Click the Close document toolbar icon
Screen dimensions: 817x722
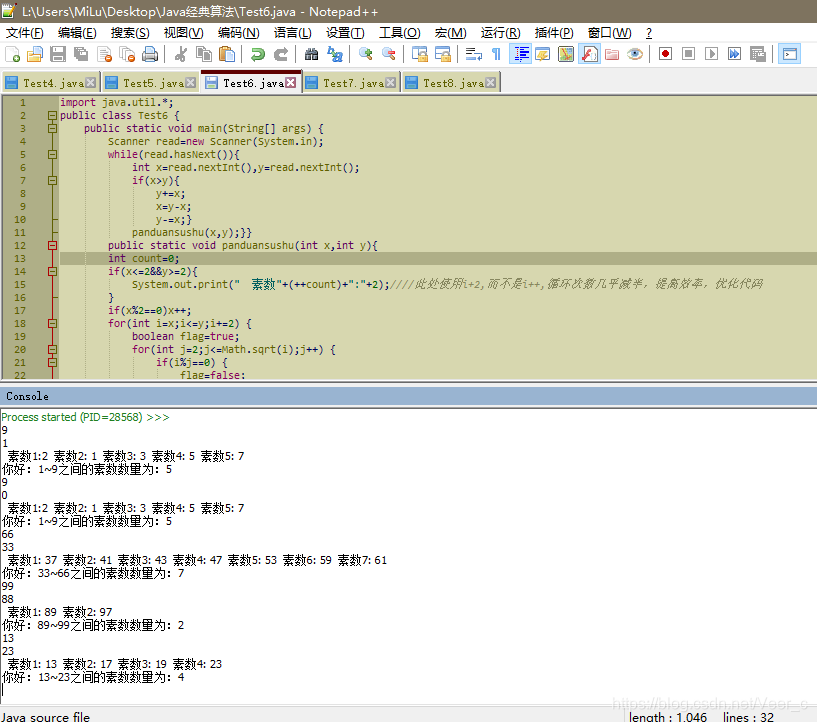point(104,54)
